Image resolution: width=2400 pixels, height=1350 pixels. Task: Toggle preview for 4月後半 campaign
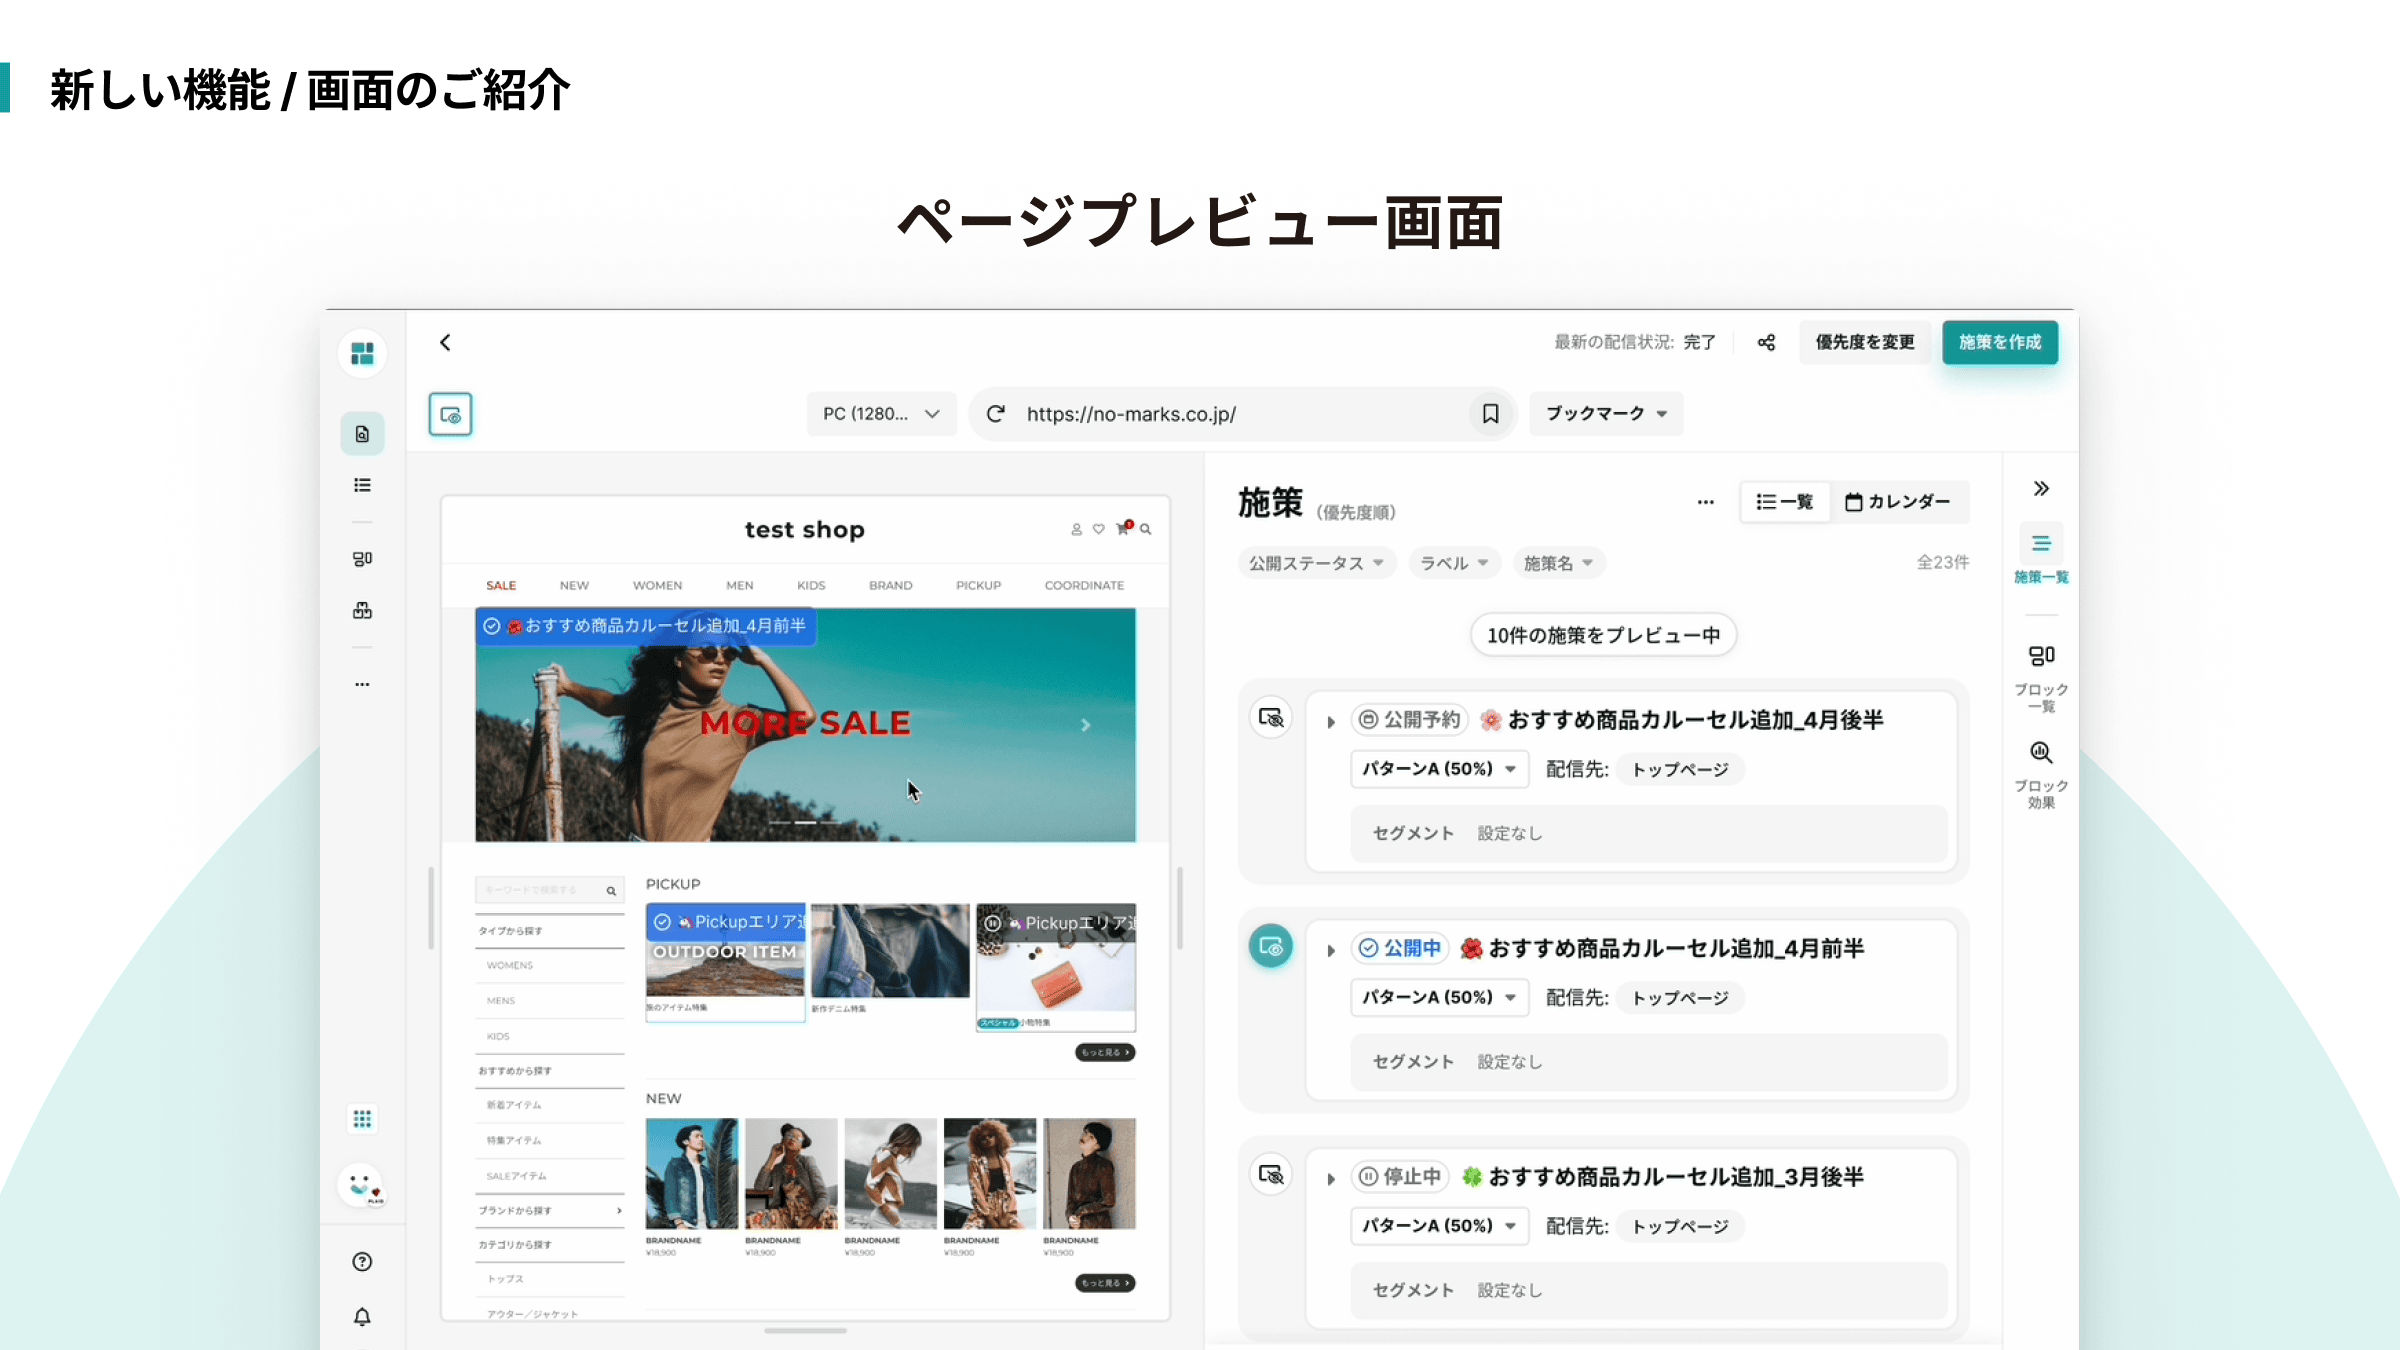click(1271, 718)
